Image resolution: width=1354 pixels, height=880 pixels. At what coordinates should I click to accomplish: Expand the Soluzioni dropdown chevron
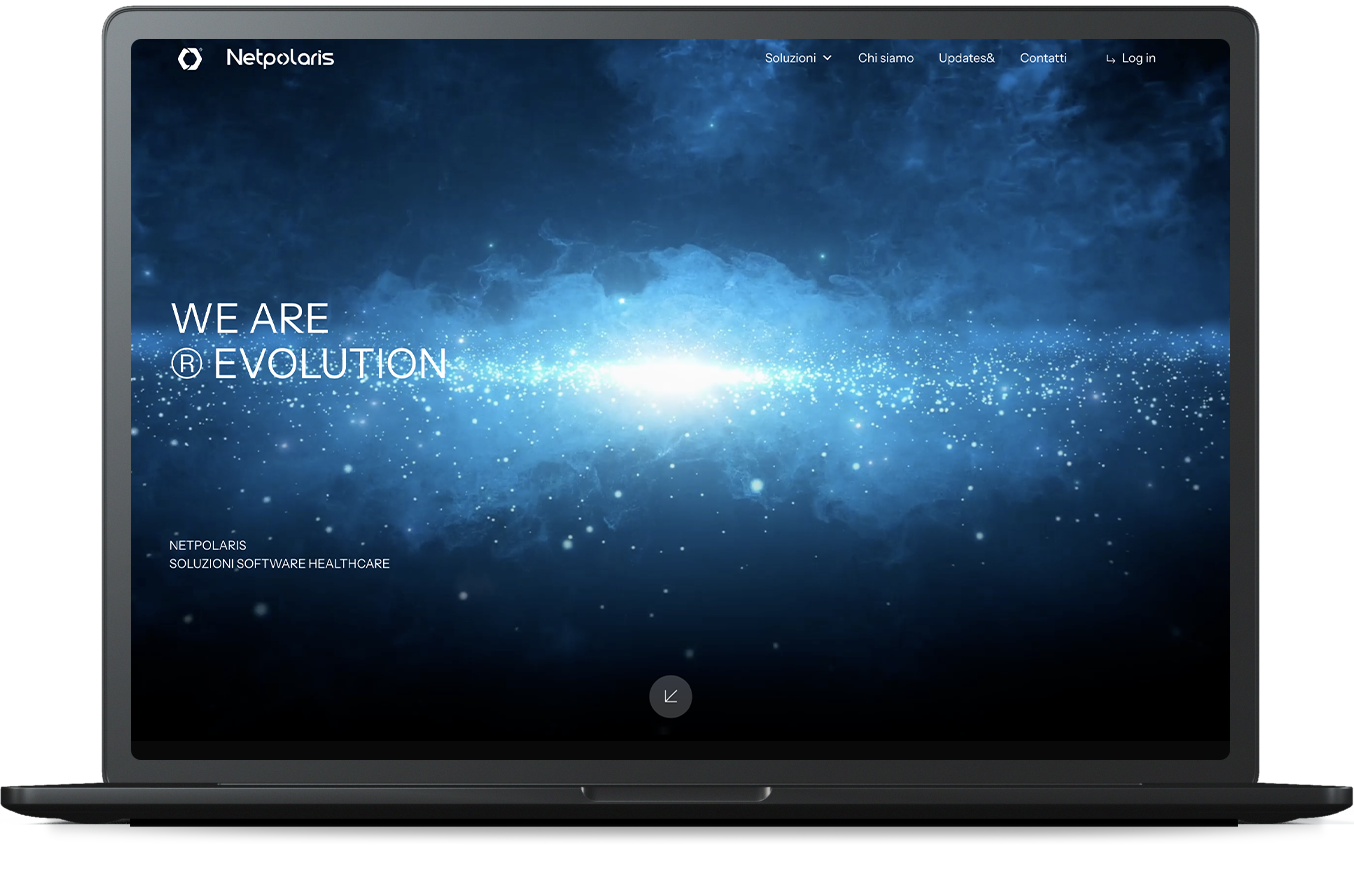click(x=827, y=59)
